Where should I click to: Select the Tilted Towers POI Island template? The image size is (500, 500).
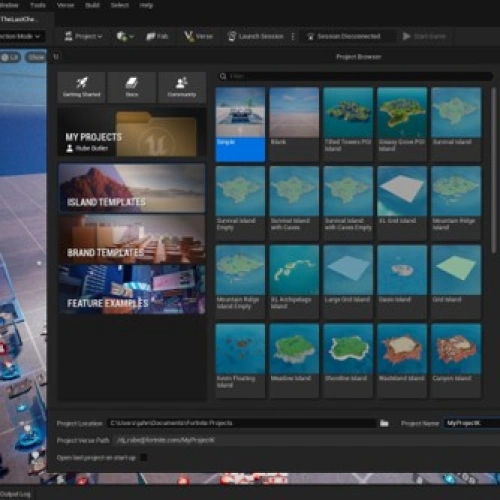pos(348,124)
